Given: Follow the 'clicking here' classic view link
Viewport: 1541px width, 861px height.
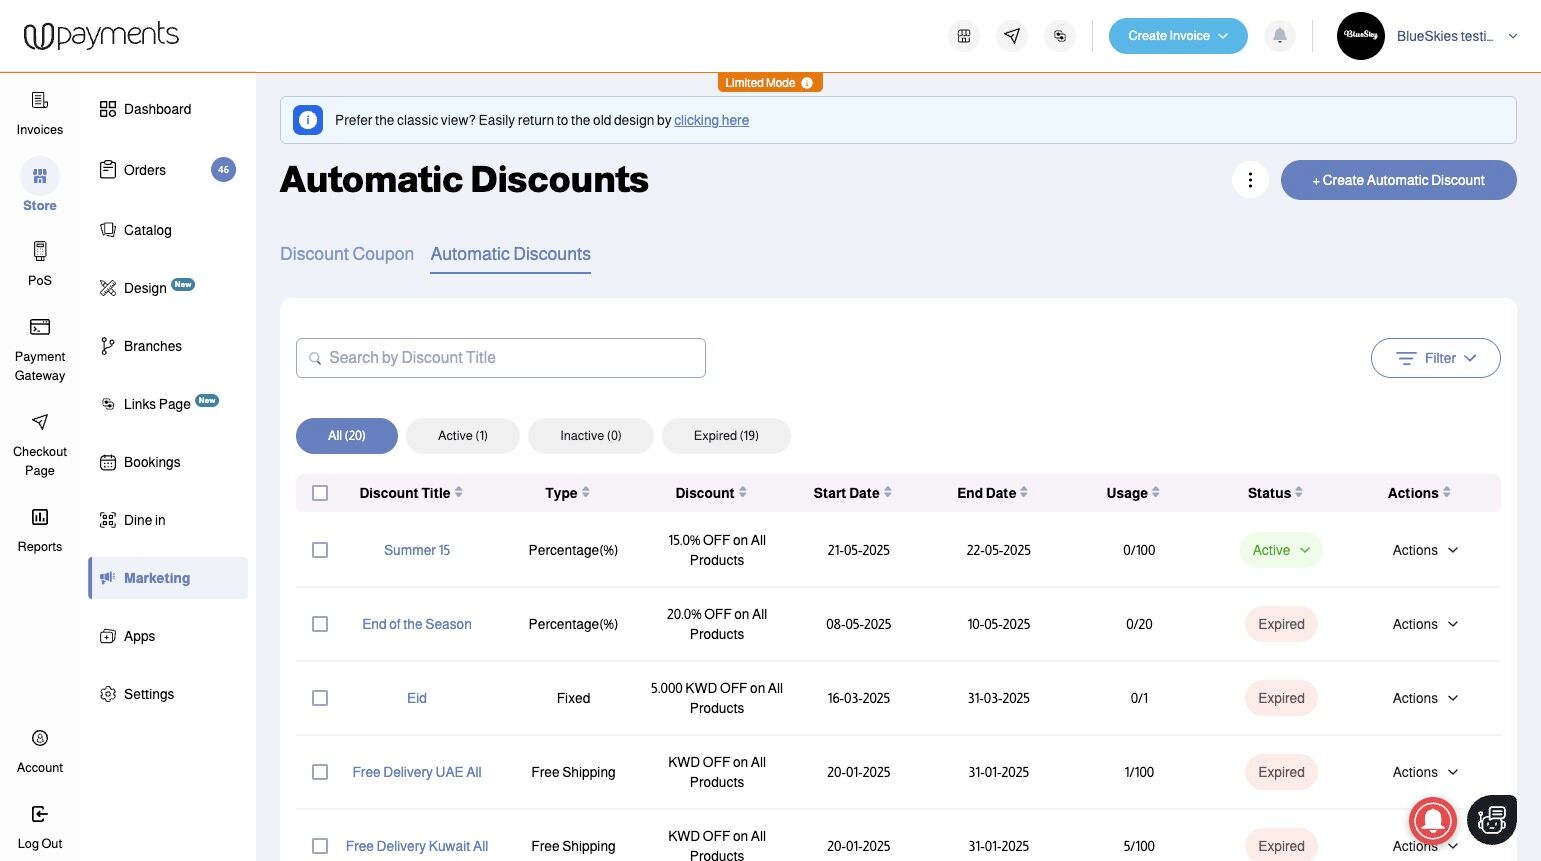Looking at the screenshot, I should click(711, 120).
